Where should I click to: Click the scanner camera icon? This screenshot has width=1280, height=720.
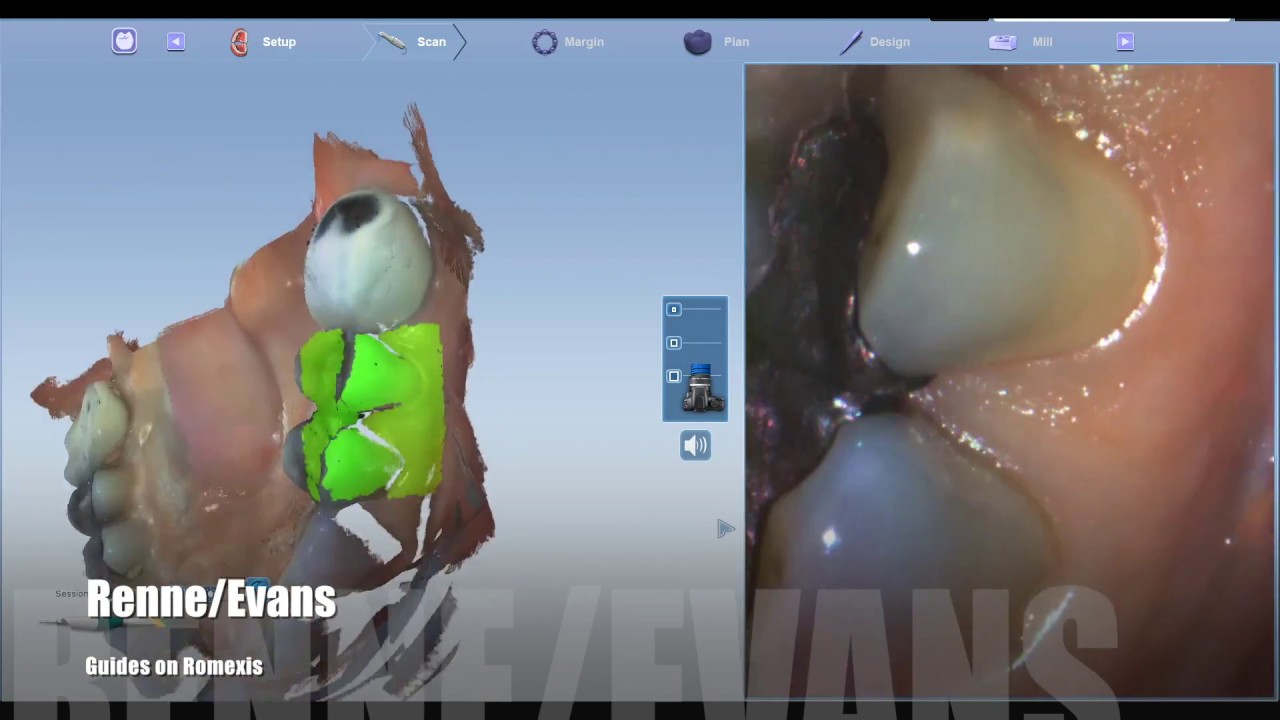point(703,389)
